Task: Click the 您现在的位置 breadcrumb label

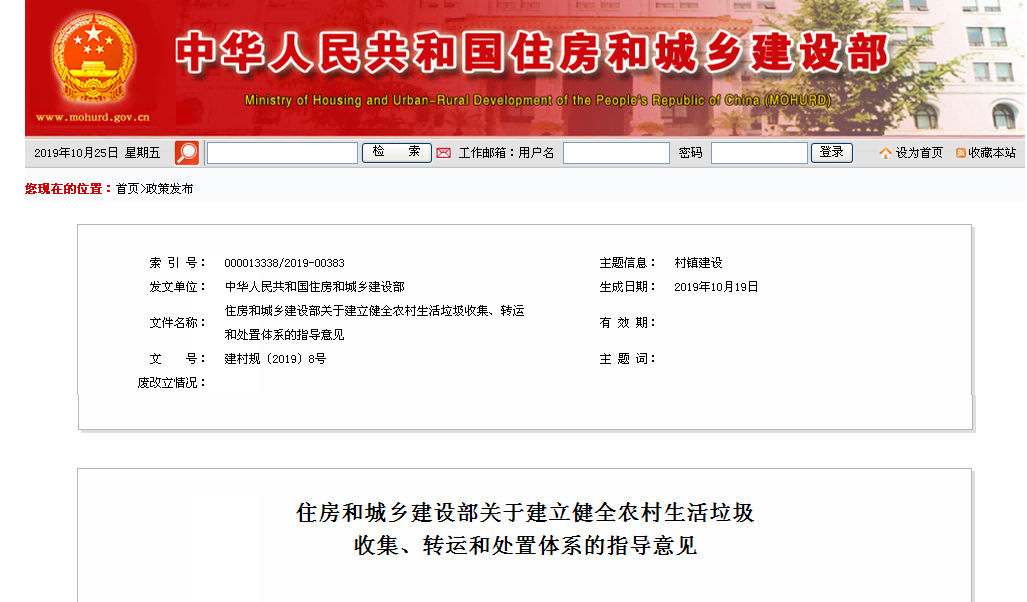Action: (68, 189)
